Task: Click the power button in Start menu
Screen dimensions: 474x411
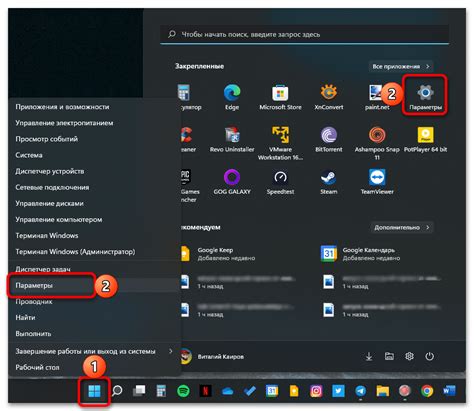Action: tap(429, 356)
